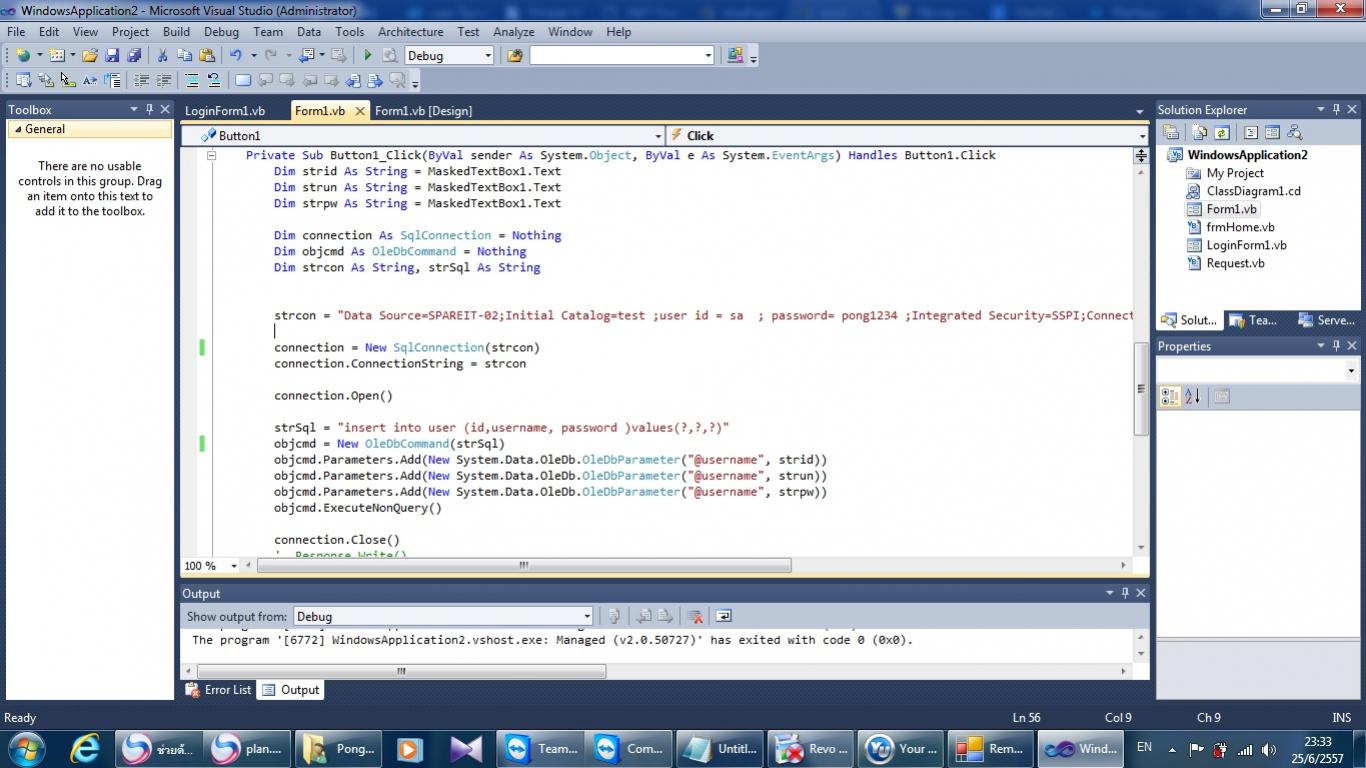Open the Build menu
Image resolution: width=1366 pixels, height=768 pixels.
point(176,32)
